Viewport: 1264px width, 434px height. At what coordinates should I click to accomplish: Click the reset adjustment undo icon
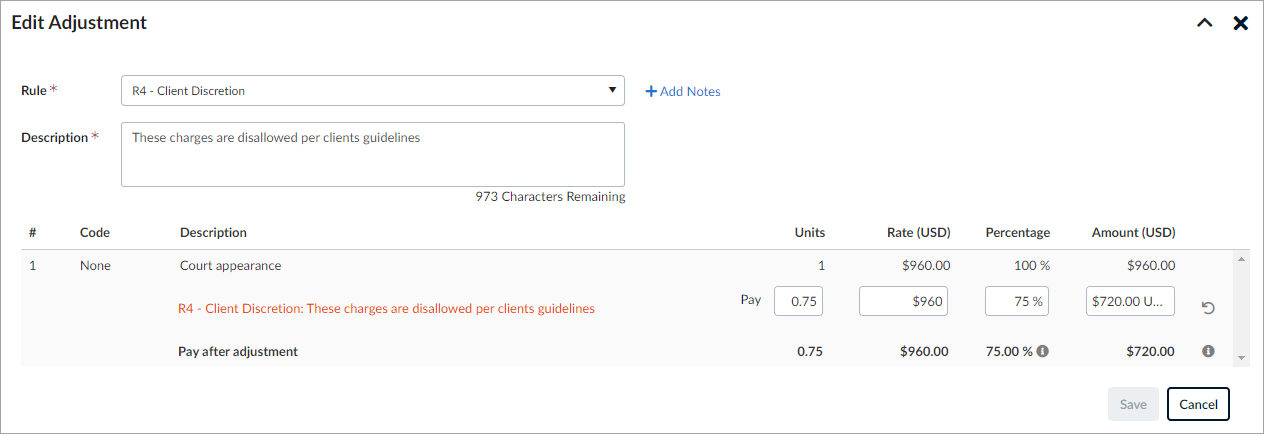click(1208, 308)
